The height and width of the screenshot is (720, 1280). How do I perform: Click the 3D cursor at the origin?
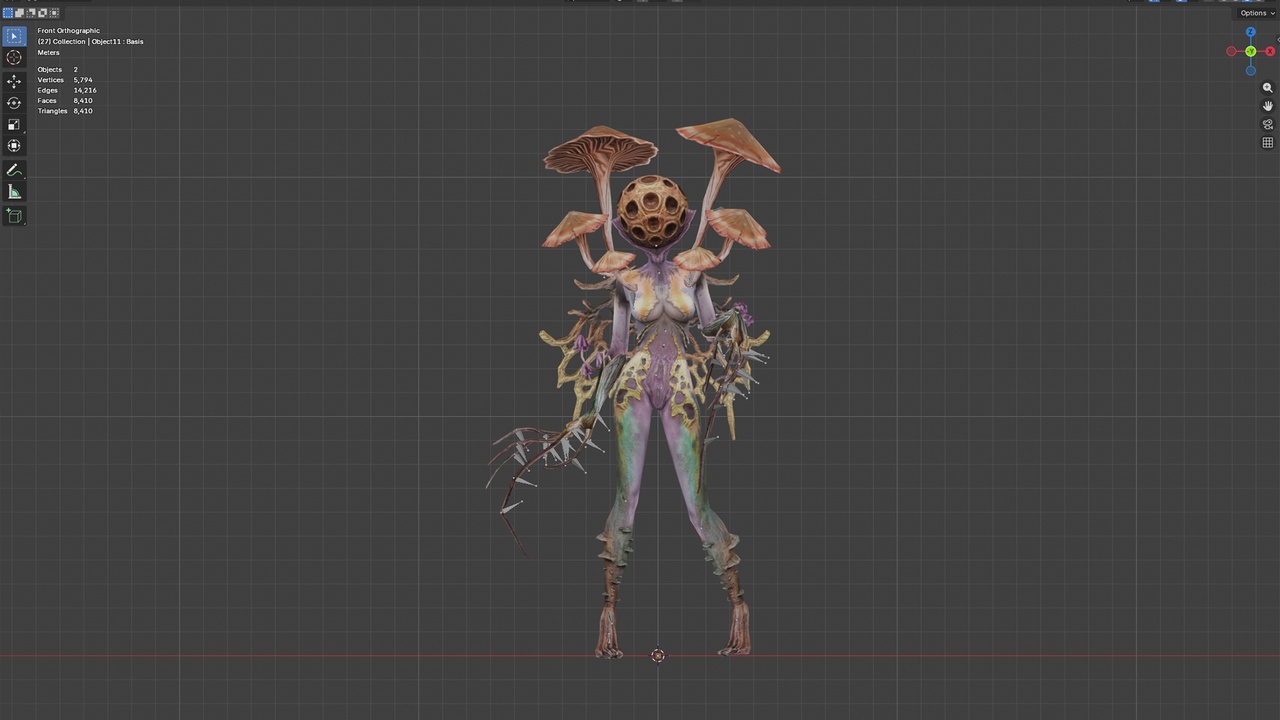pos(657,656)
